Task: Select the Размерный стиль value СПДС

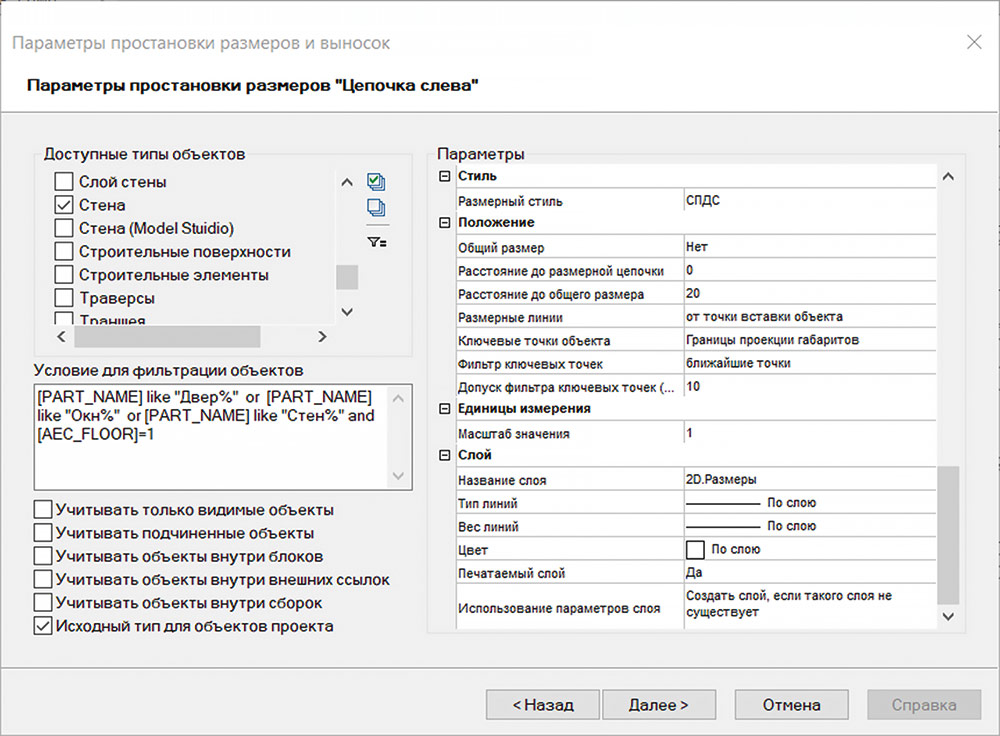Action: coord(808,200)
